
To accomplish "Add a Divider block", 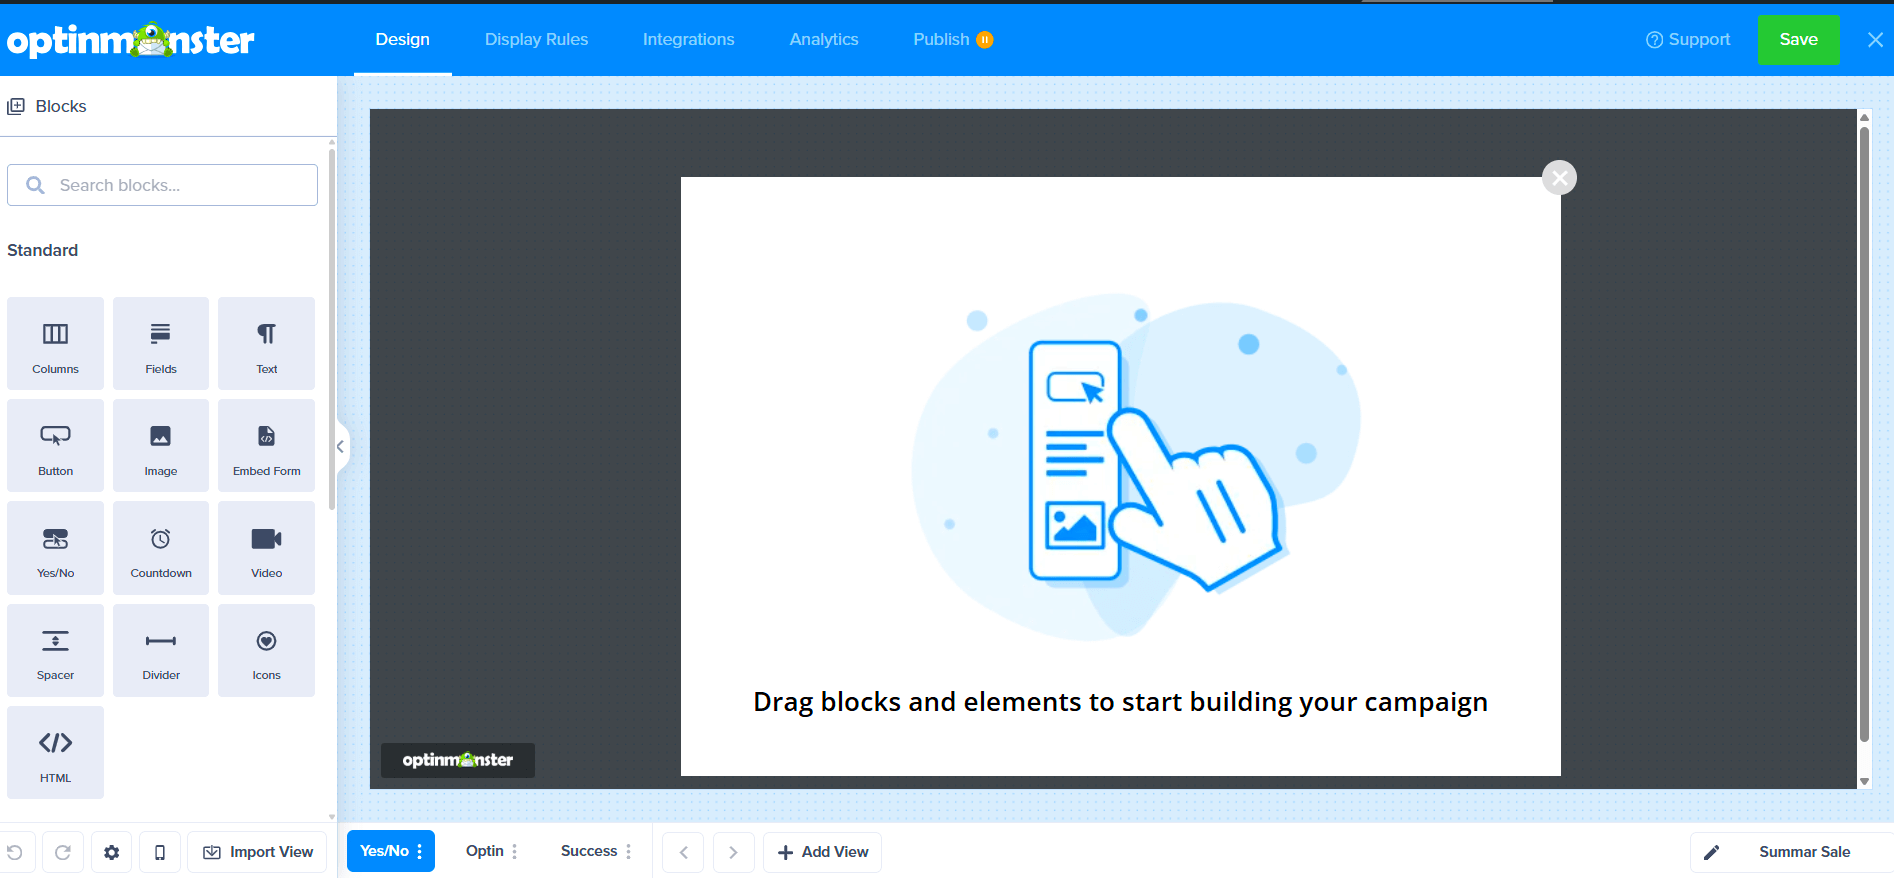I will pos(161,650).
